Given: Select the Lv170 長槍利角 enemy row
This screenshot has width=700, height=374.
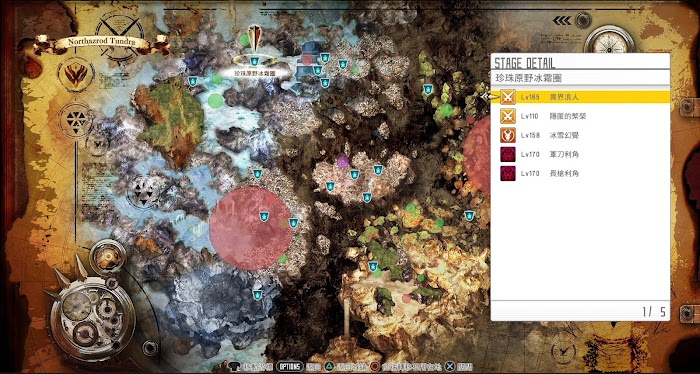Looking at the screenshot, I should click(x=580, y=173).
